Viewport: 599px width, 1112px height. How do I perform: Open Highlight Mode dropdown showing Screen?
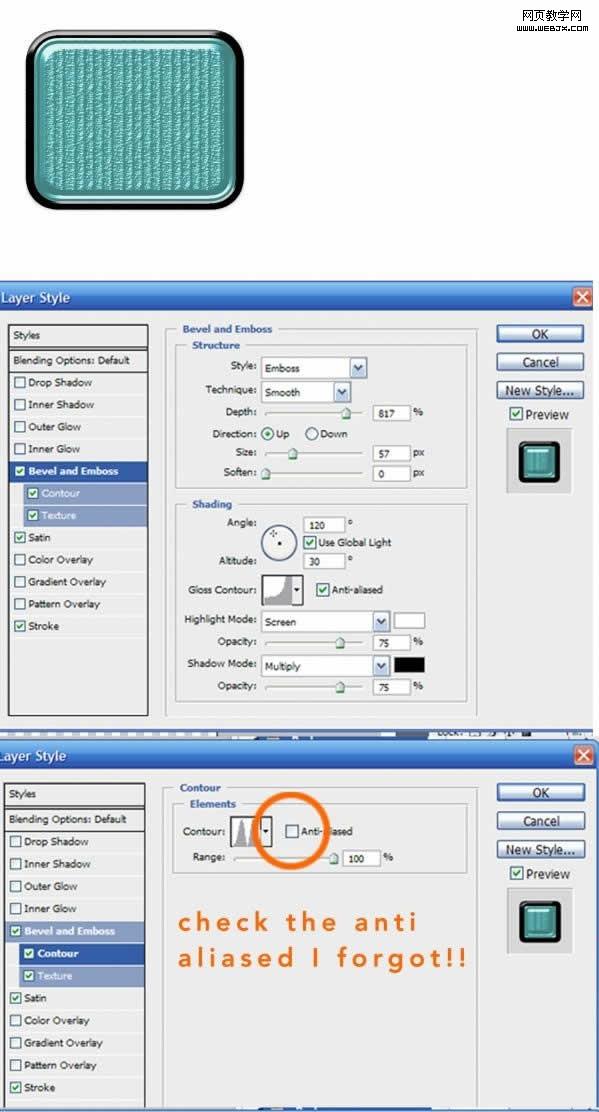pyautogui.click(x=325, y=622)
